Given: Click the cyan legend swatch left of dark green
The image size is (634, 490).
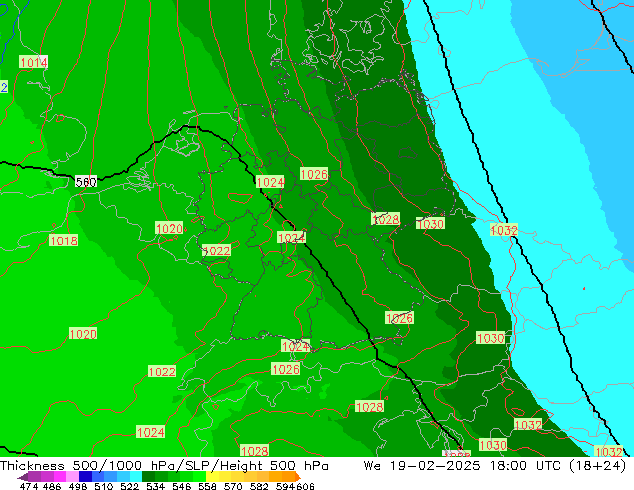Looking at the screenshot, I should pos(135,476).
